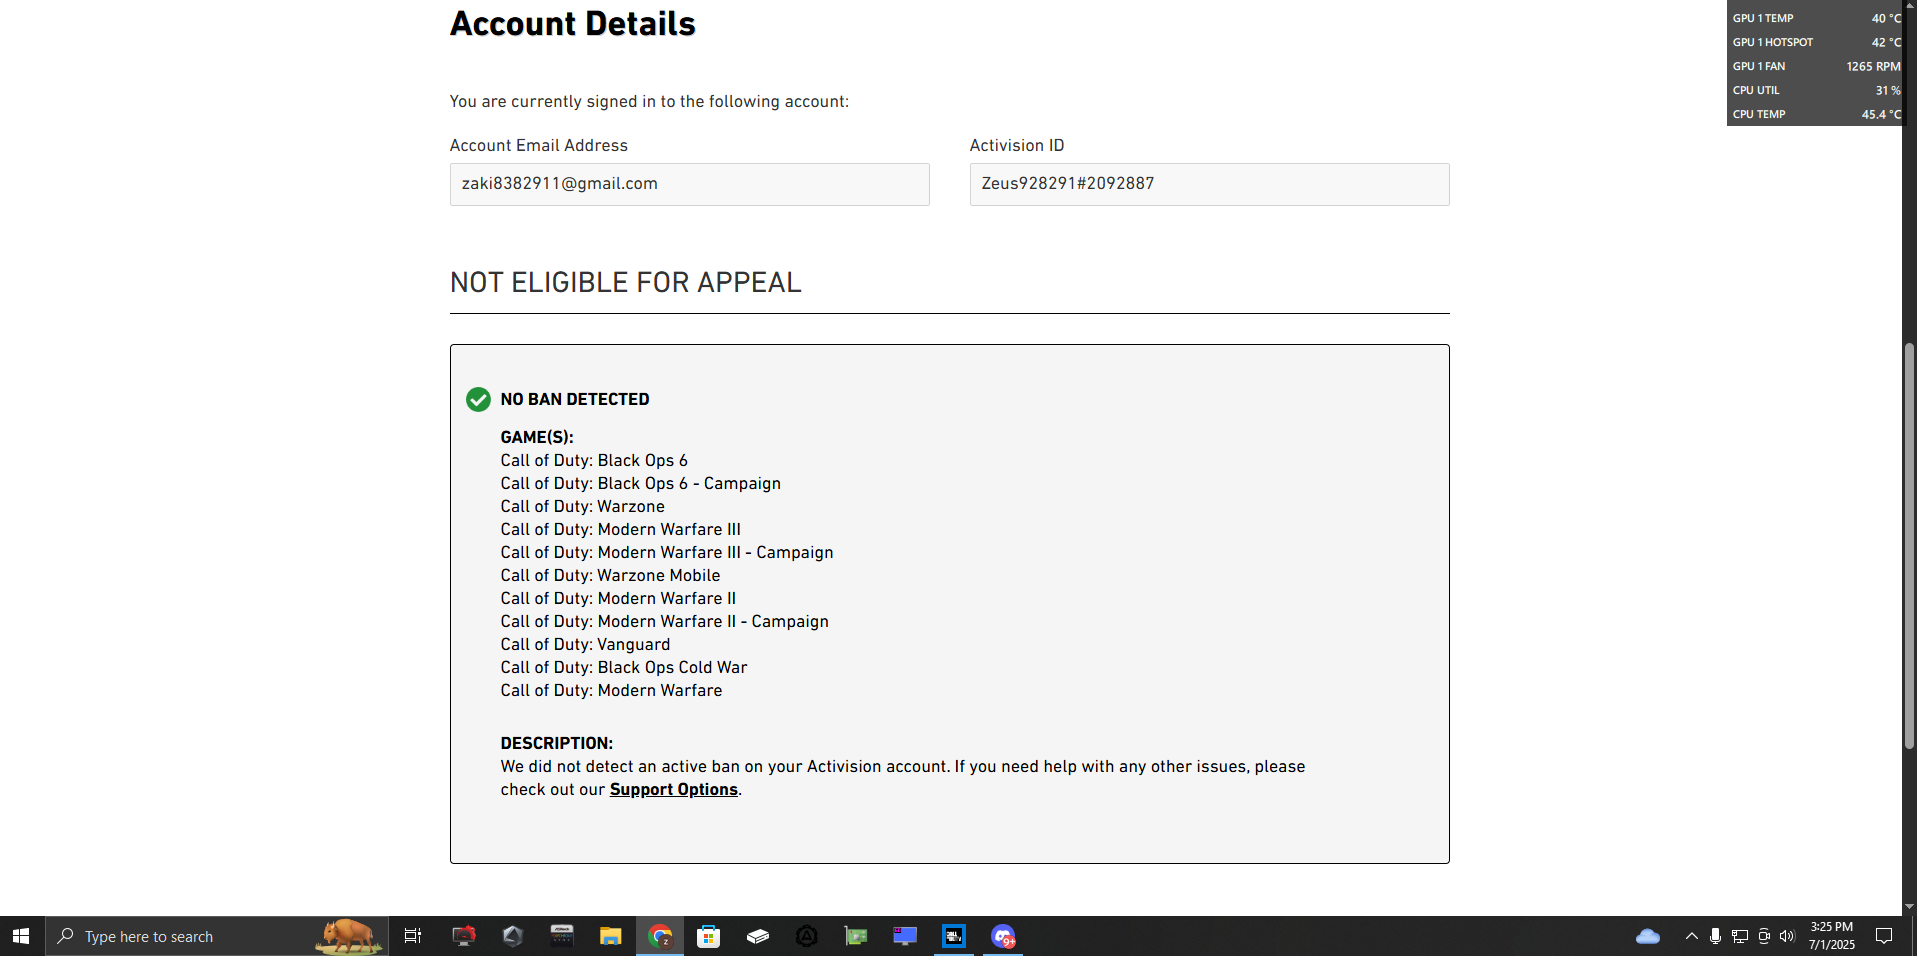Open the black gear-triangle taskbar app
This screenshot has height=956, width=1917.
click(x=807, y=936)
